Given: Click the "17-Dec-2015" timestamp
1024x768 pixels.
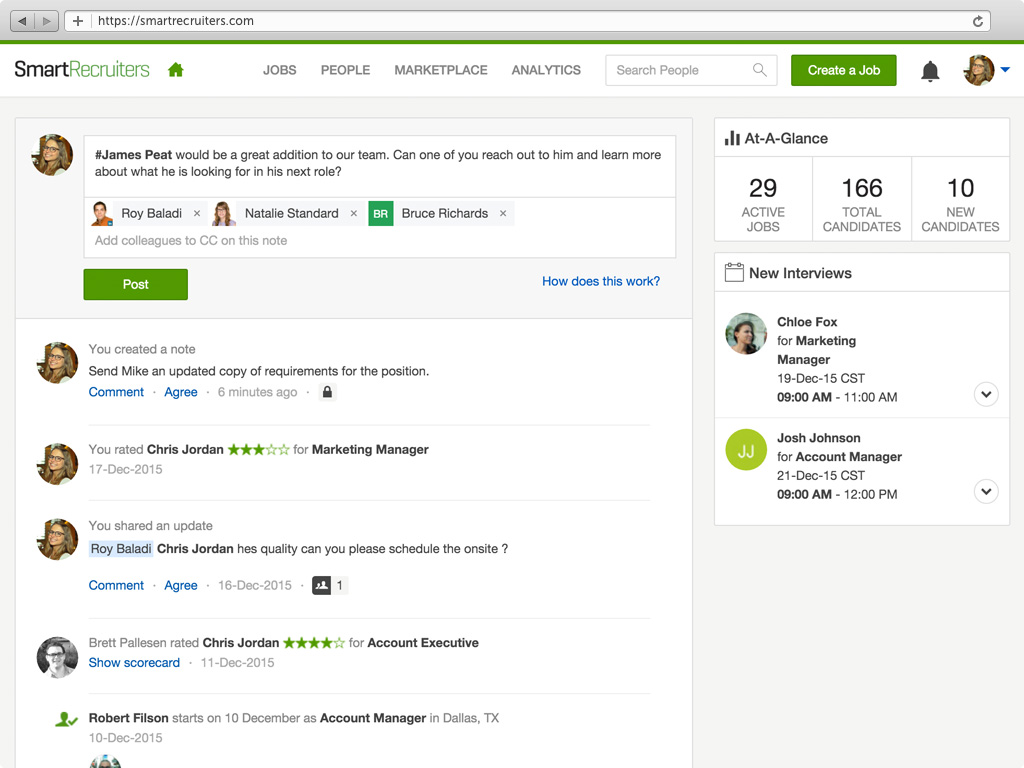Looking at the screenshot, I should [x=125, y=470].
